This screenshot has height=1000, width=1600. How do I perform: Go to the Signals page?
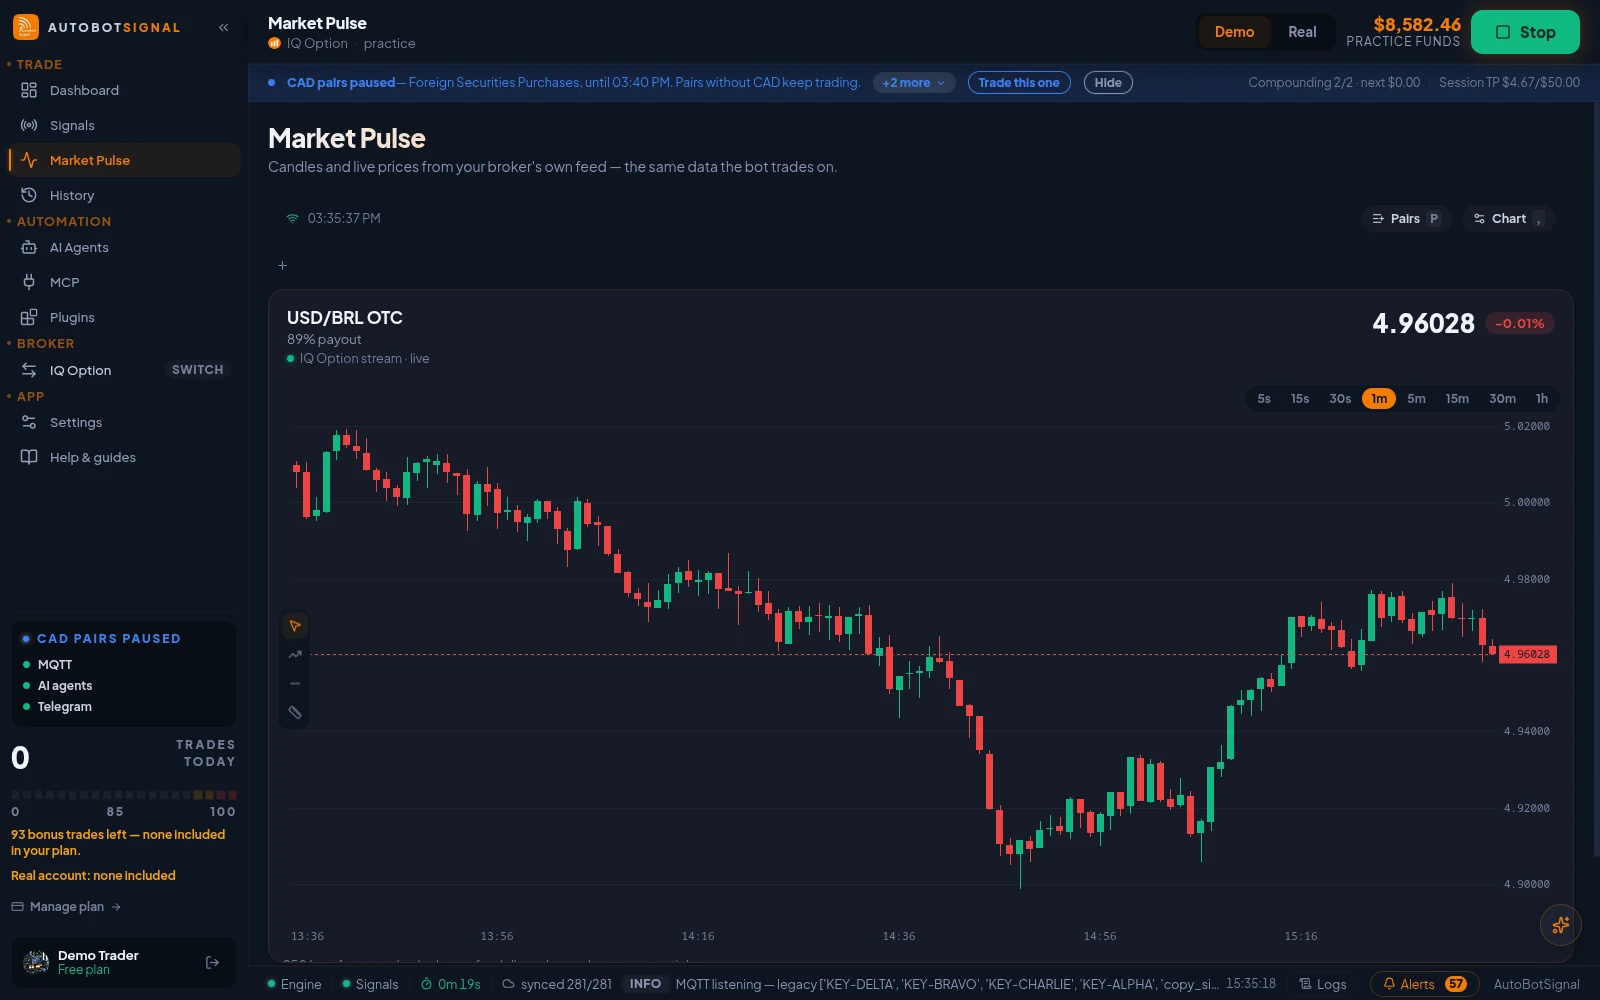click(124, 125)
